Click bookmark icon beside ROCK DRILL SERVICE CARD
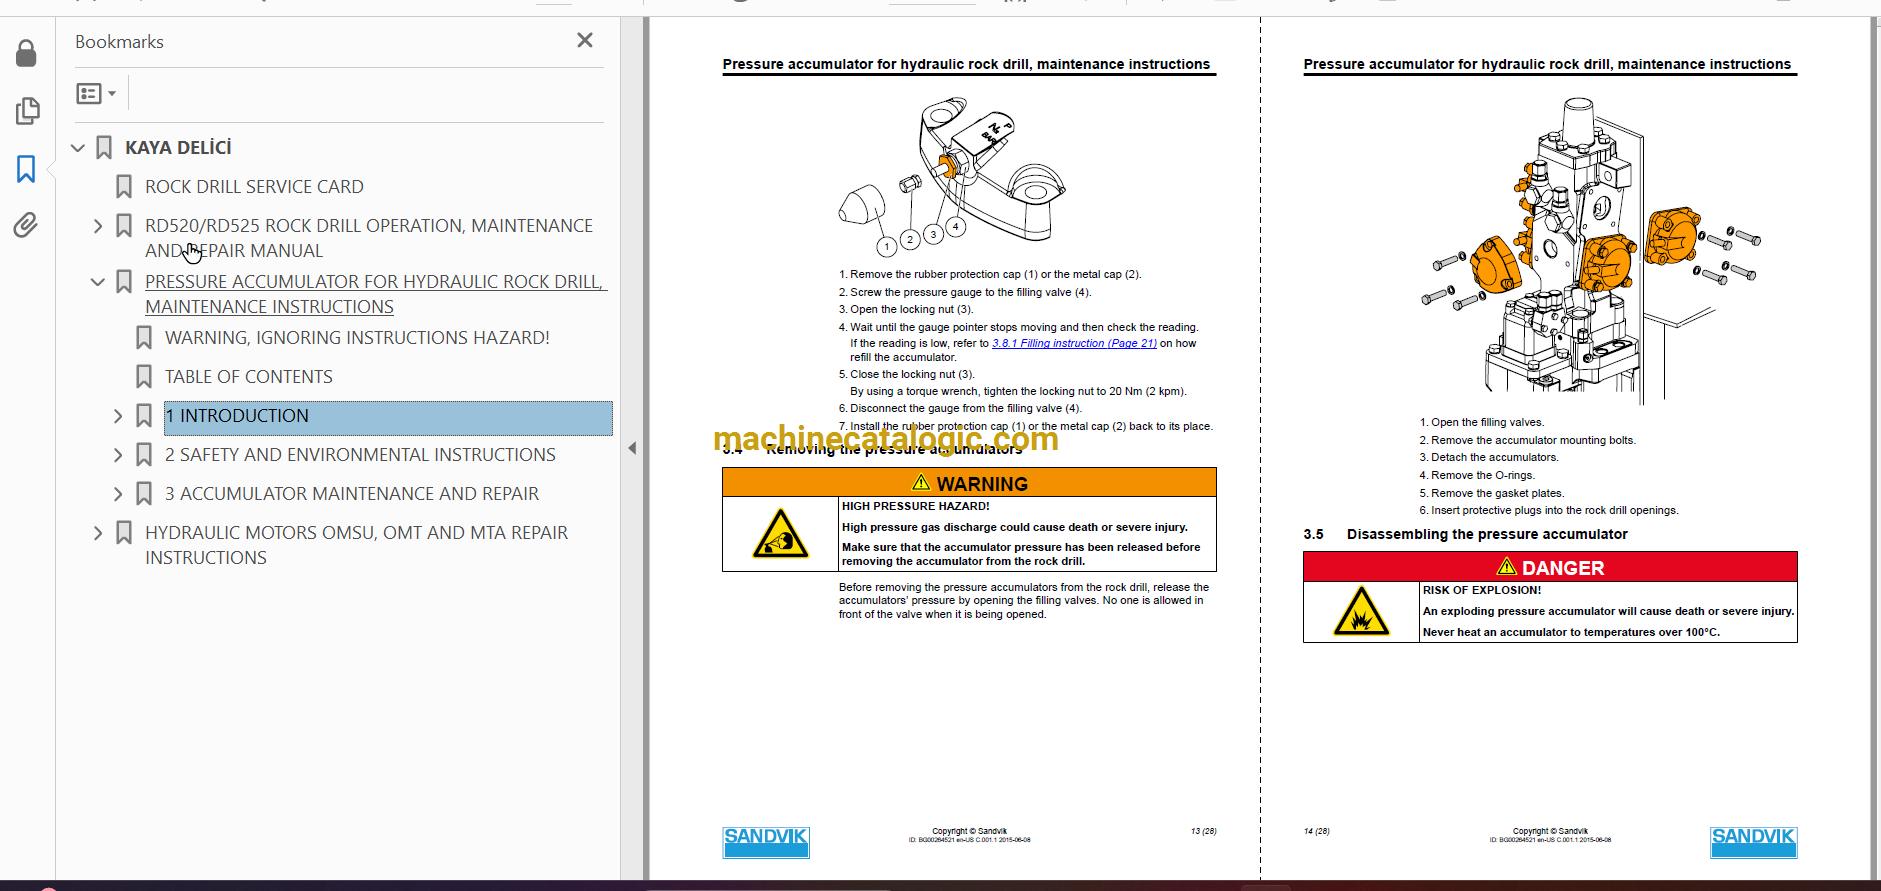This screenshot has width=1881, height=891. 124,187
